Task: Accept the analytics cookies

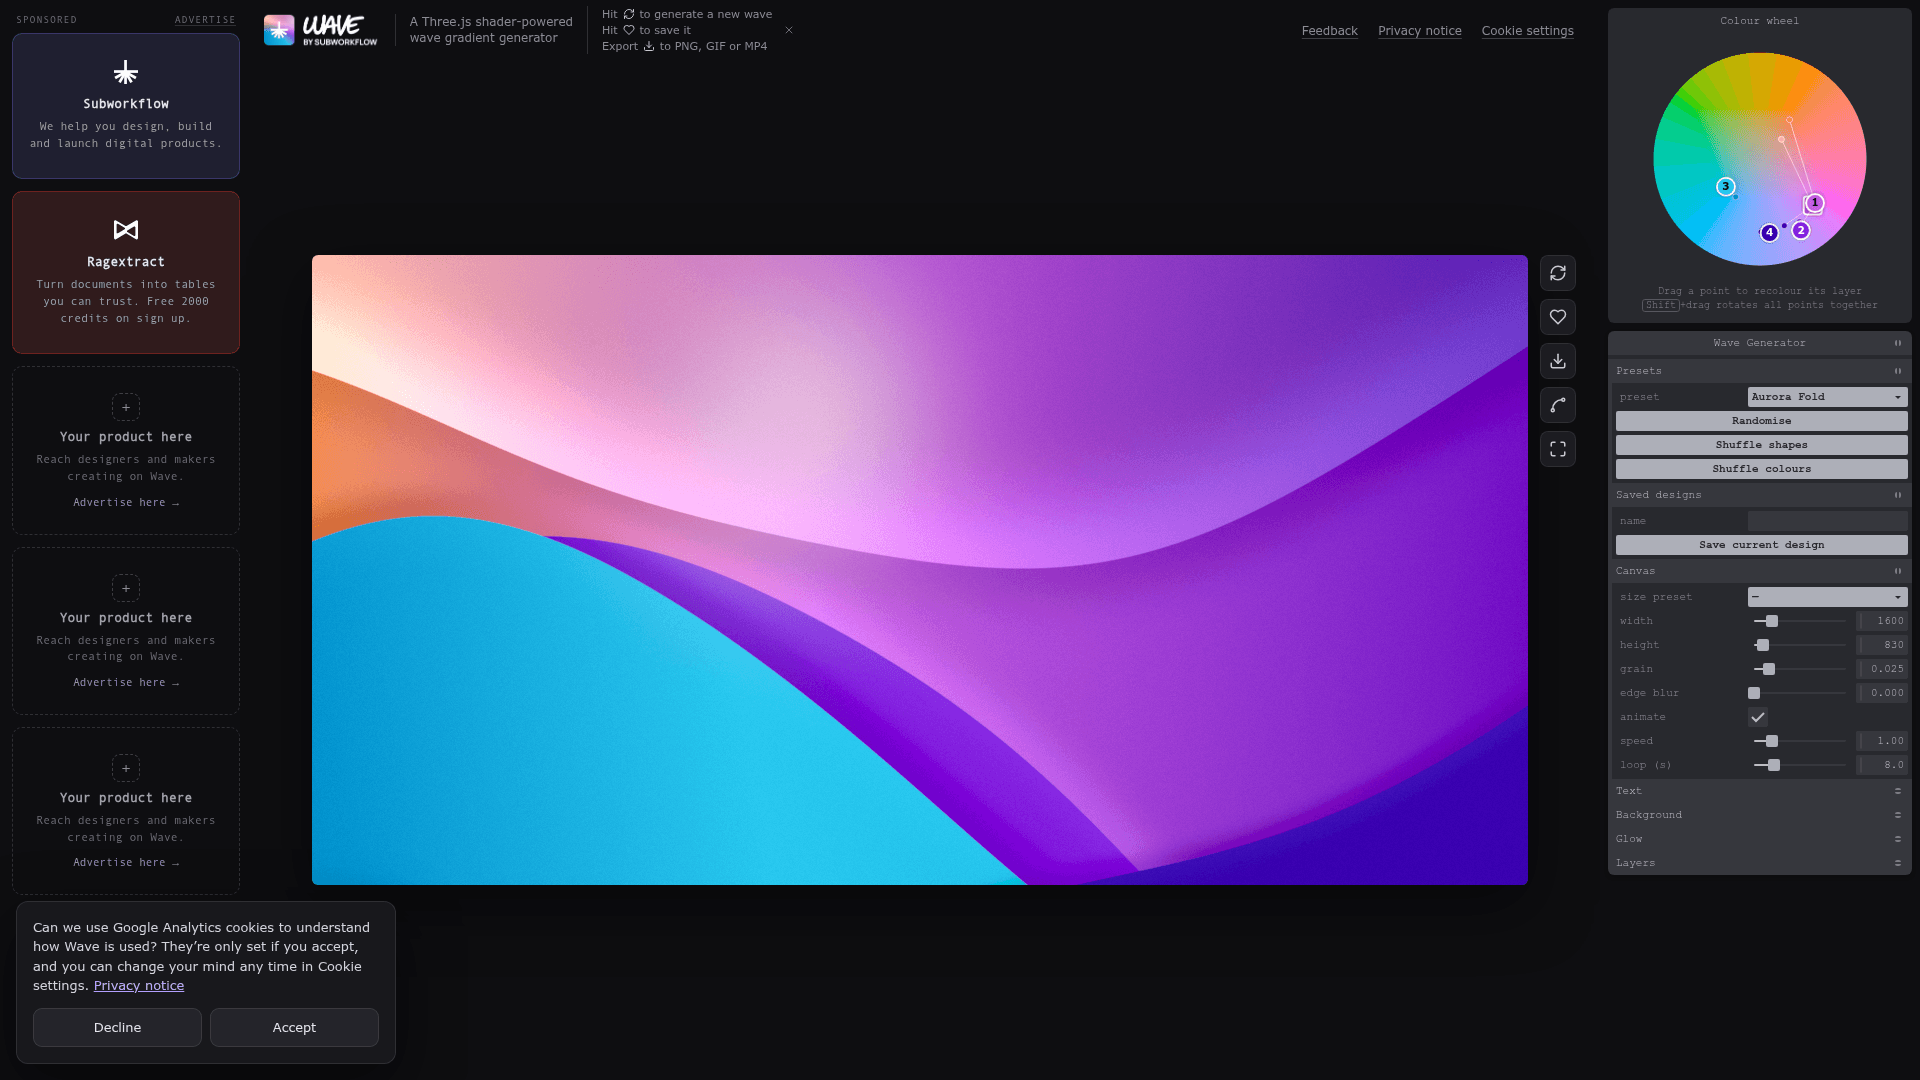Action: coord(294,1027)
